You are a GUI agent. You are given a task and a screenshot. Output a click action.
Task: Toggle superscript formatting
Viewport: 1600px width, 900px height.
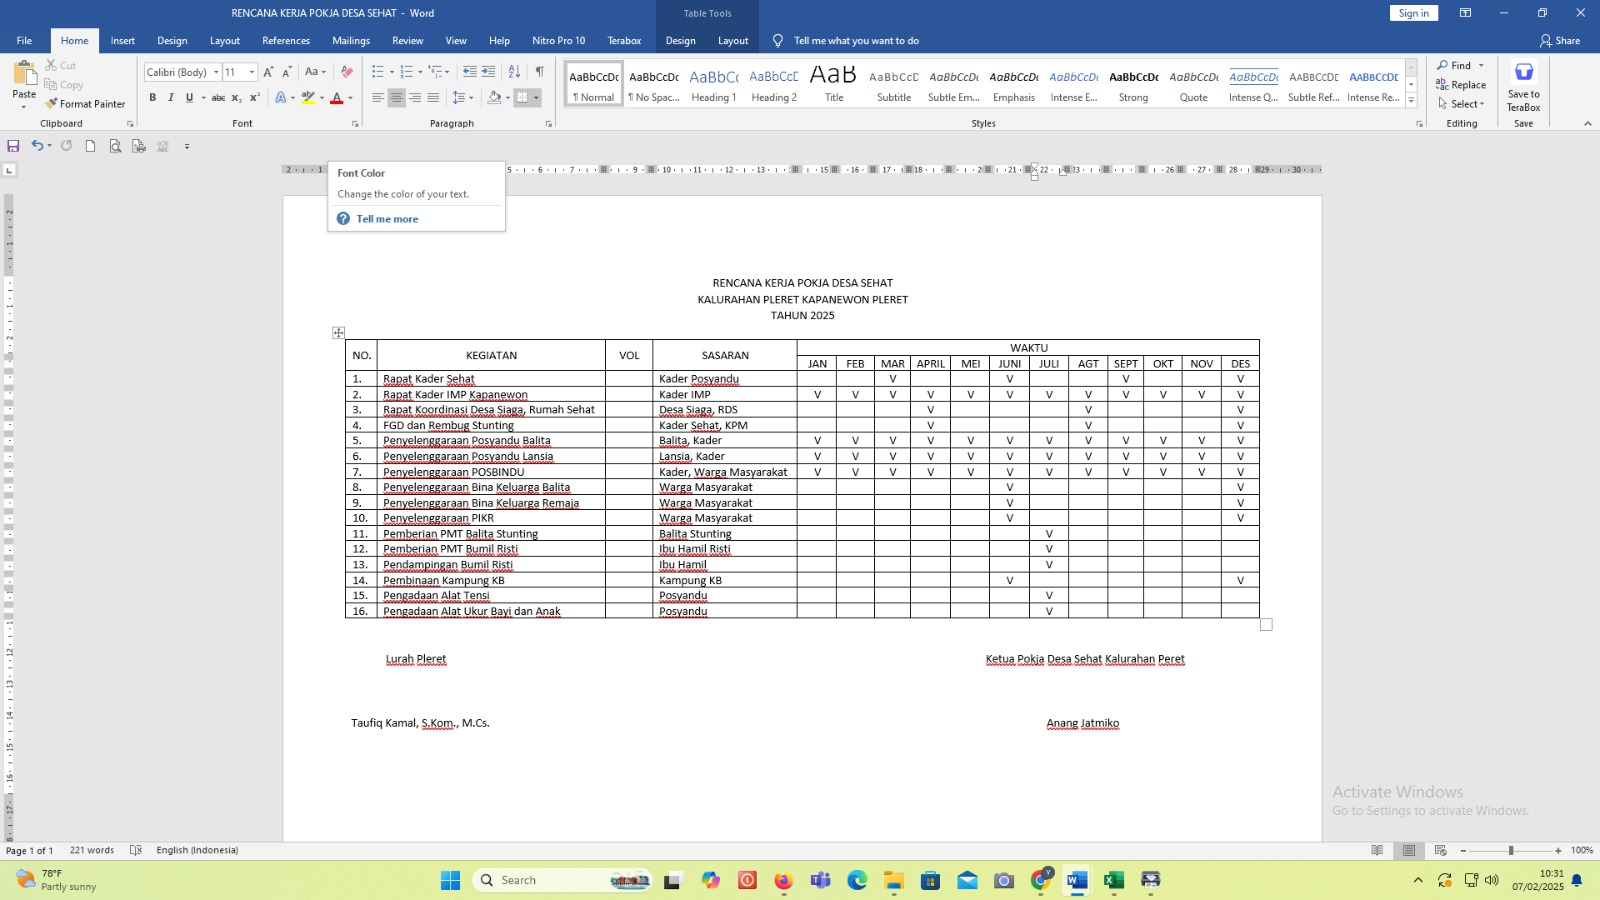[254, 98]
